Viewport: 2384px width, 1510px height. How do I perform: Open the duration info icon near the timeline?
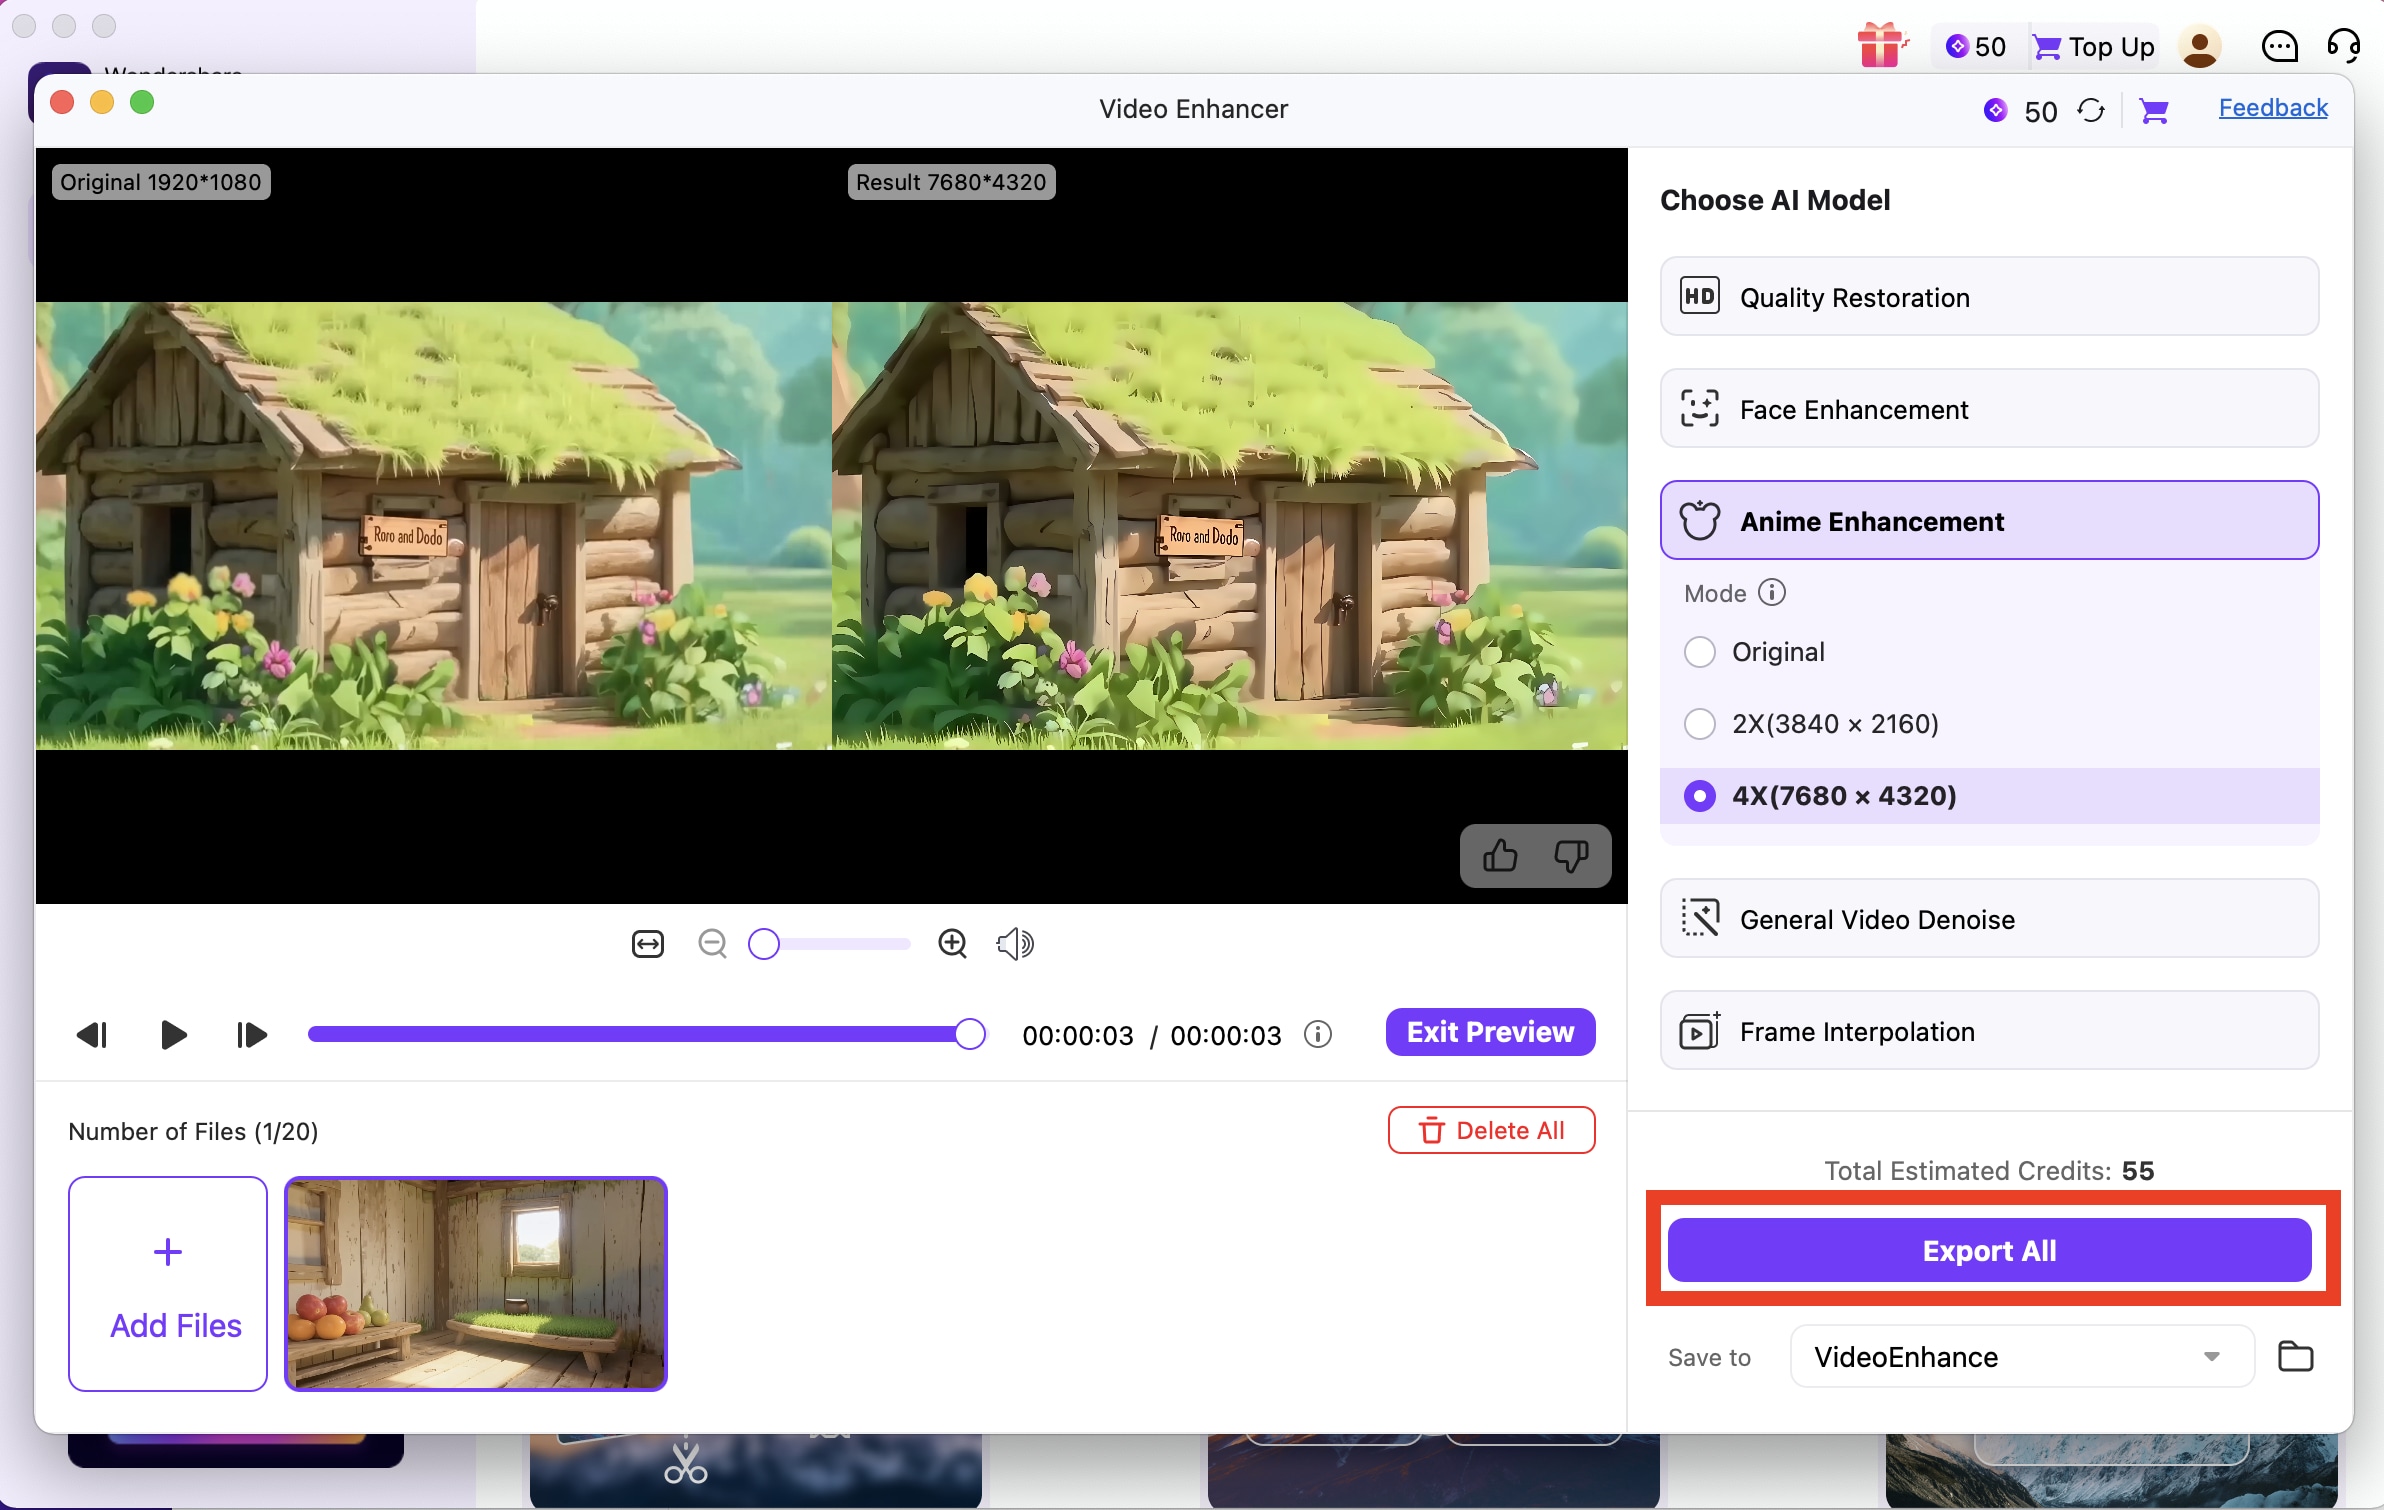point(1318,1035)
